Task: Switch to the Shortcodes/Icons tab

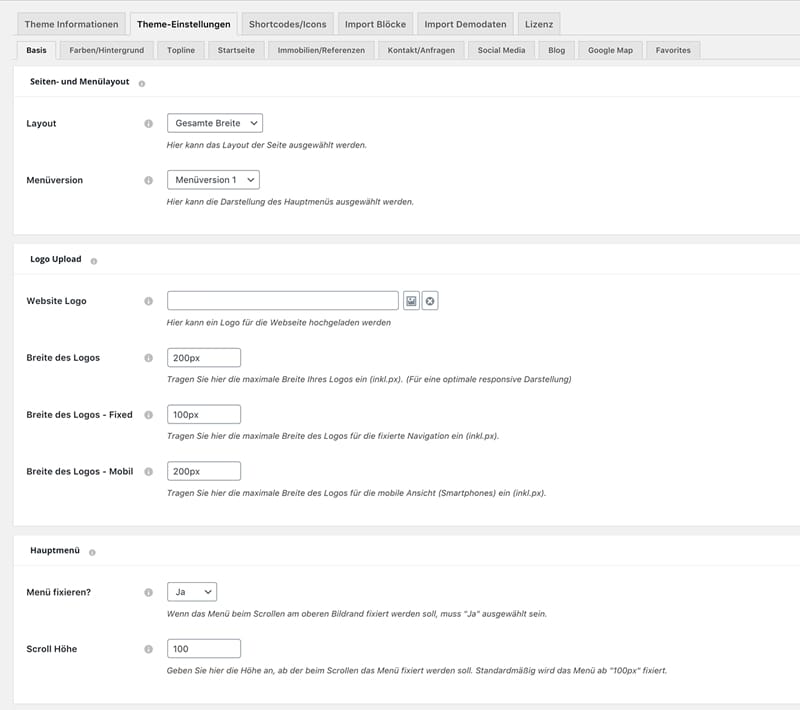Action: point(287,24)
